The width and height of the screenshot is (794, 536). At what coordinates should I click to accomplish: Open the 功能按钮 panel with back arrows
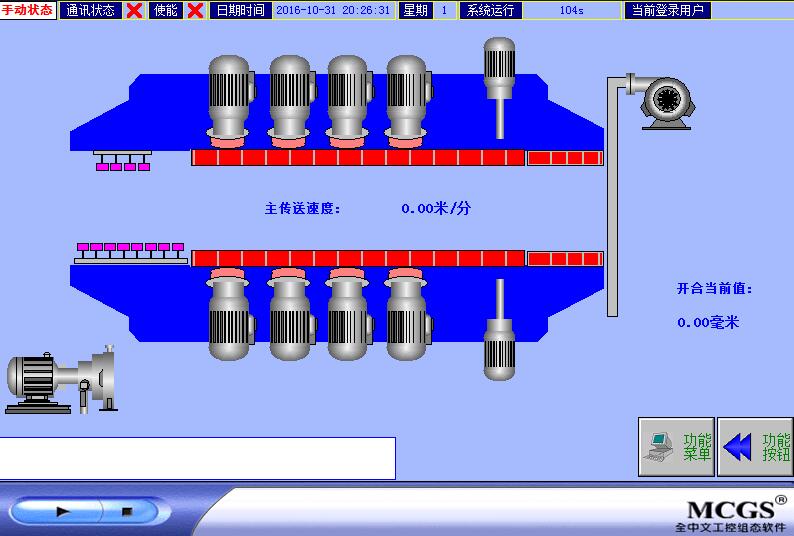pyautogui.click(x=755, y=447)
